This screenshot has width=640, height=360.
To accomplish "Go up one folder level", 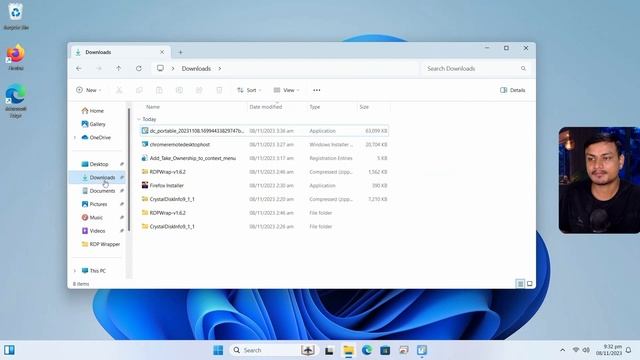I will pyautogui.click(x=118, y=69).
